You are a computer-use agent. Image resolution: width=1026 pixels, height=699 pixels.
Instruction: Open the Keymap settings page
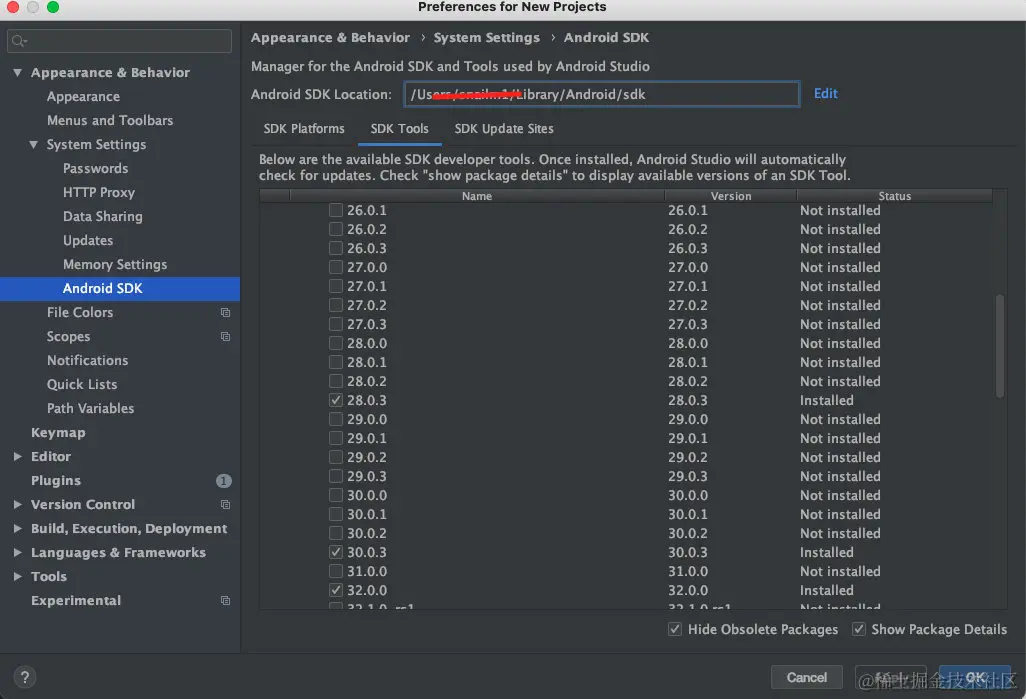[58, 433]
